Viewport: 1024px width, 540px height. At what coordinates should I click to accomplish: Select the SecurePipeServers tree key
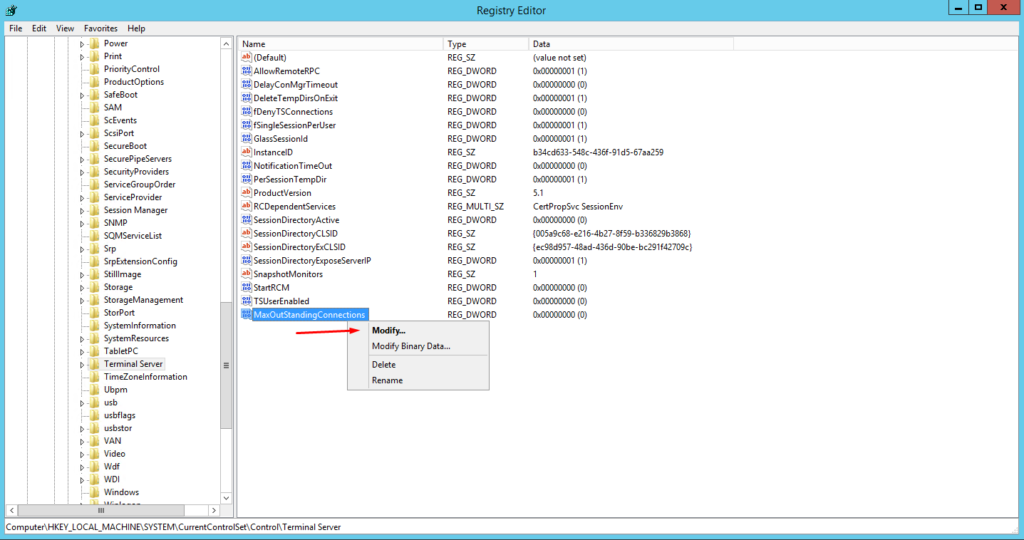[x=137, y=159]
